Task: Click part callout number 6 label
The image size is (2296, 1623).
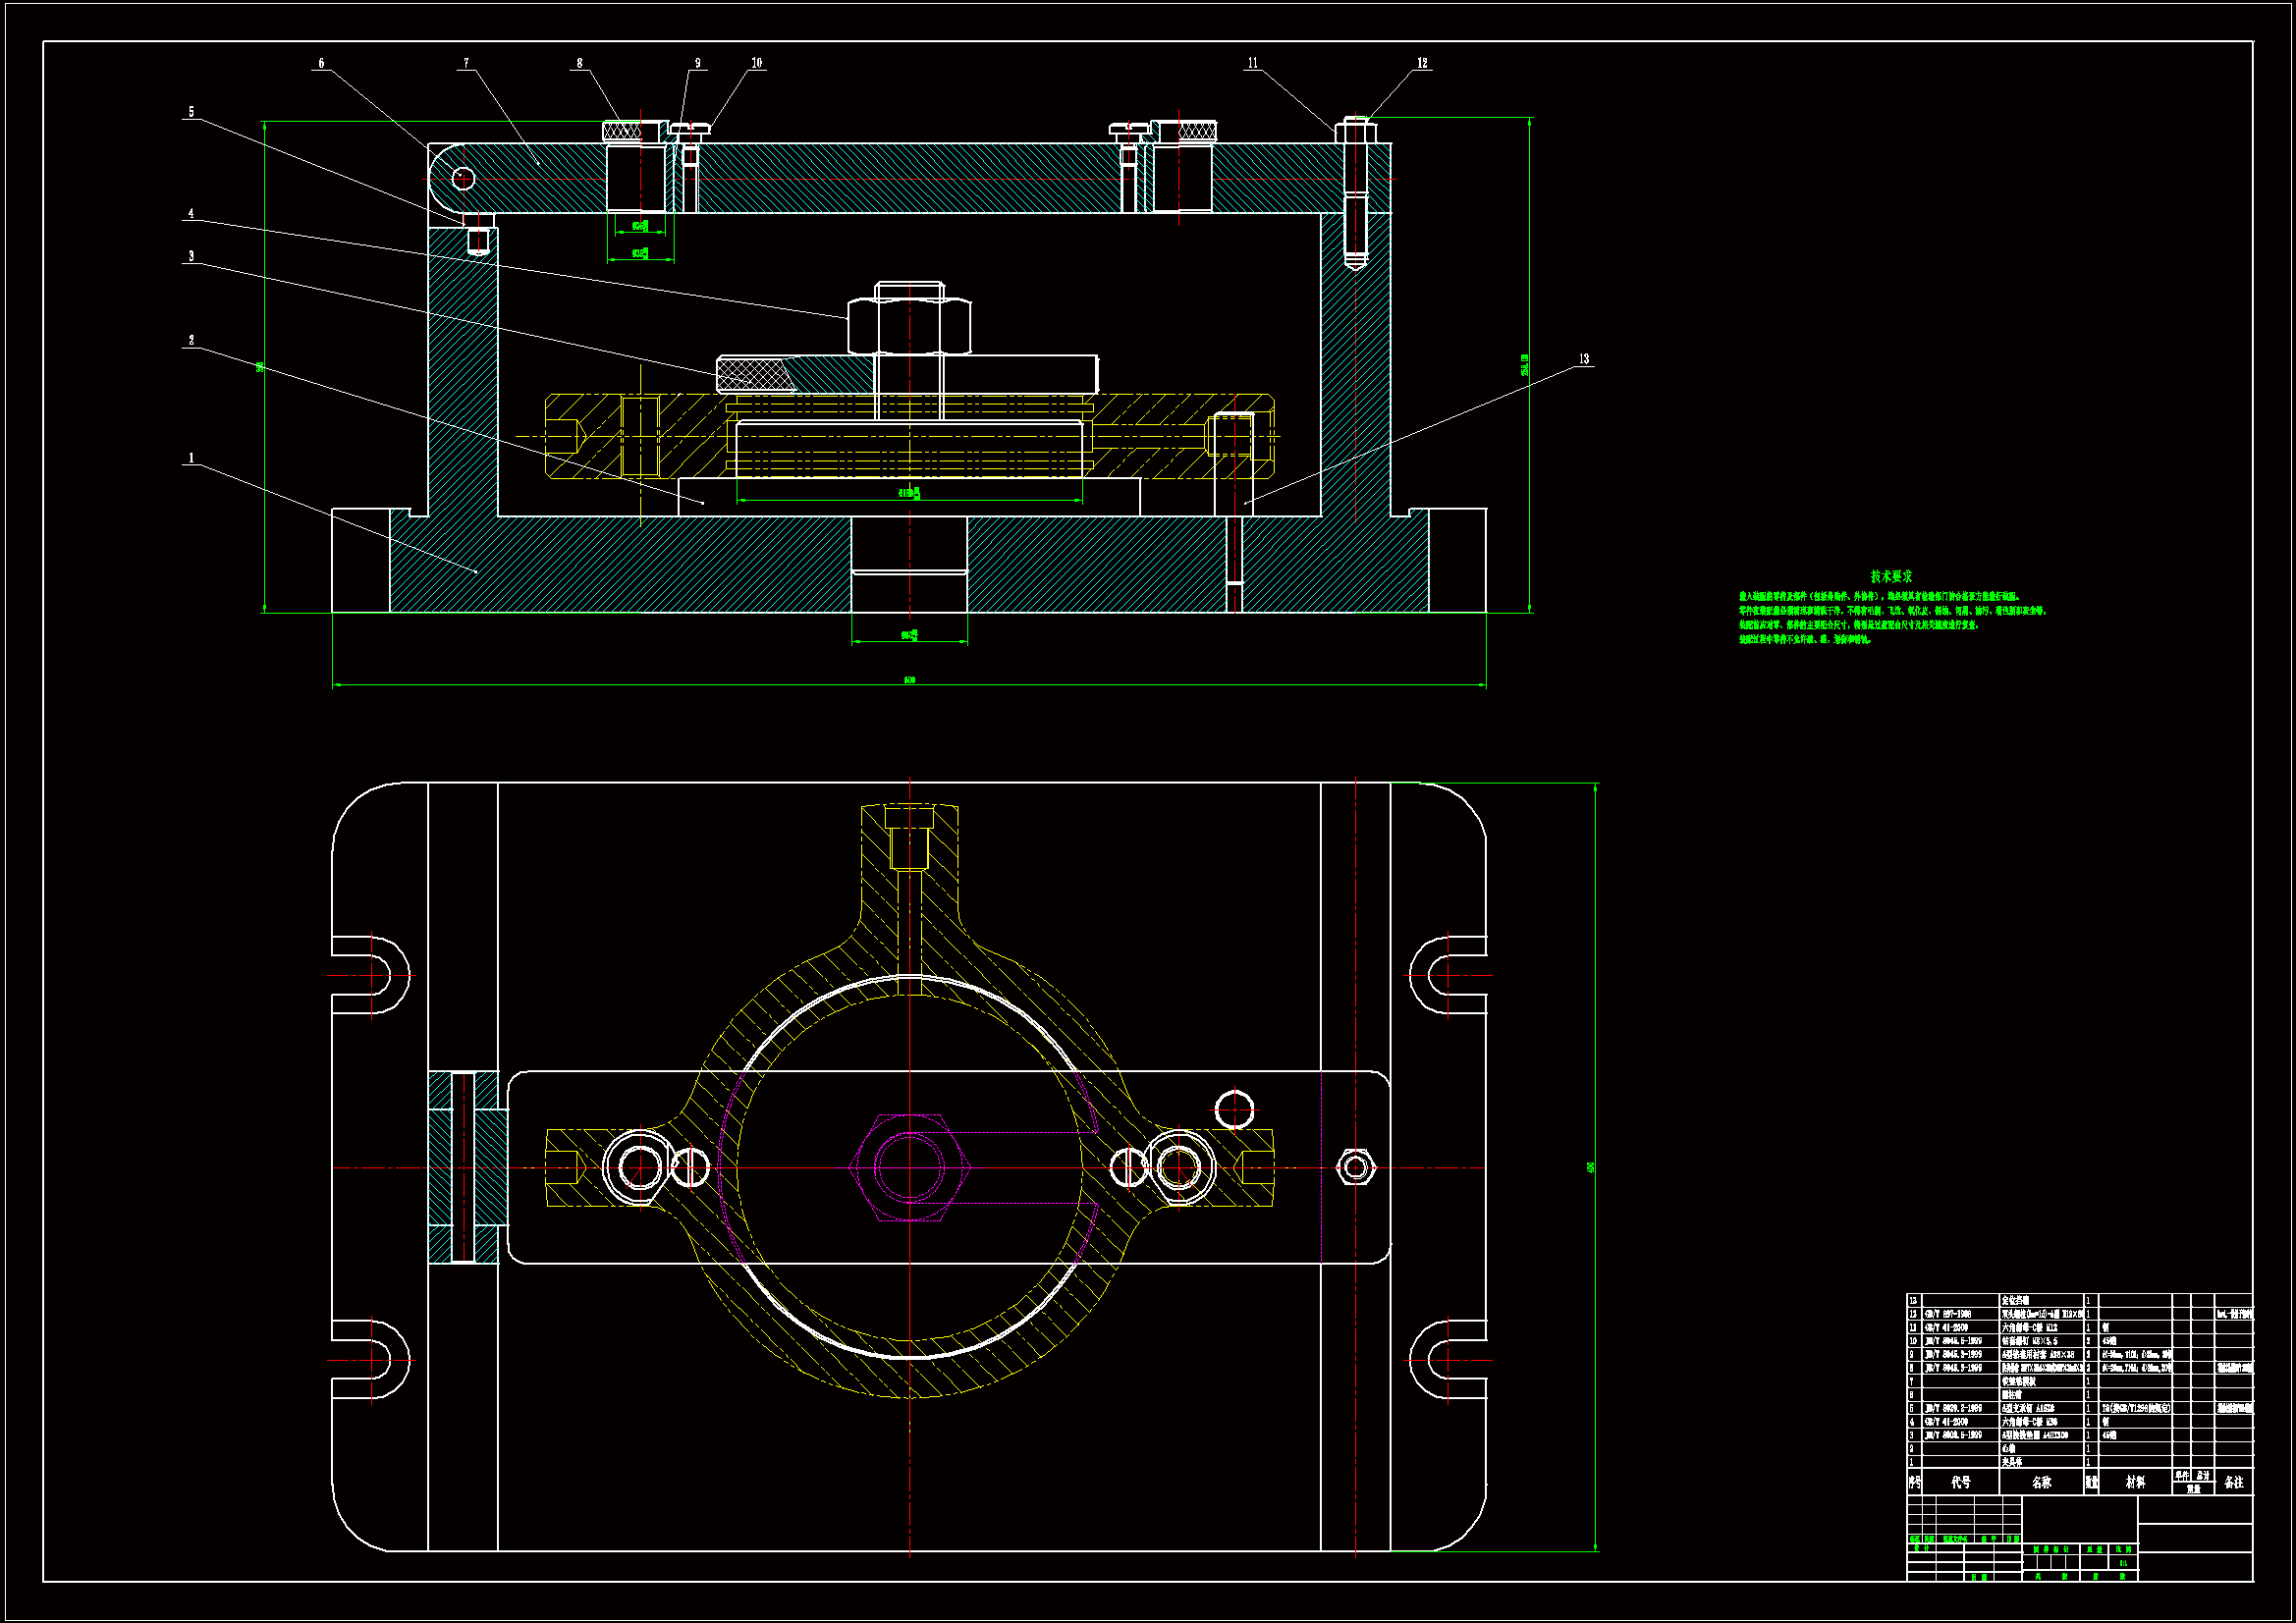Action: [x=321, y=63]
